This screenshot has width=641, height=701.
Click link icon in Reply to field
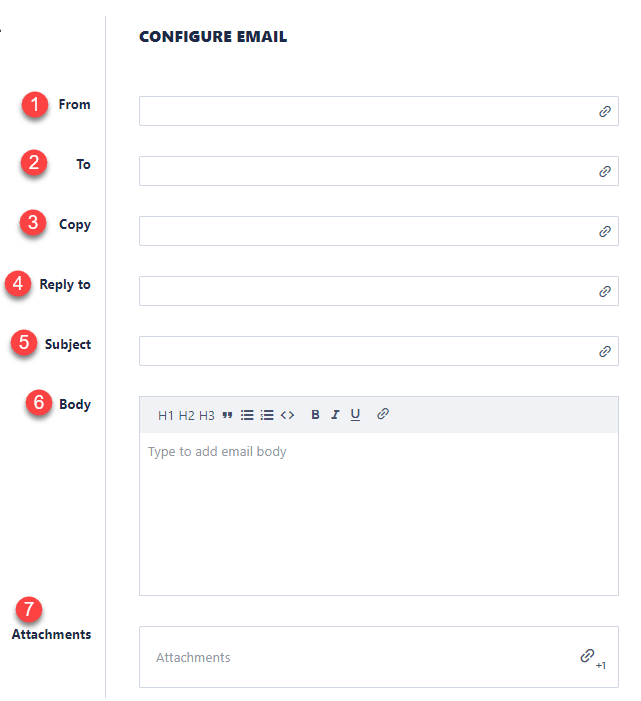pyautogui.click(x=605, y=292)
